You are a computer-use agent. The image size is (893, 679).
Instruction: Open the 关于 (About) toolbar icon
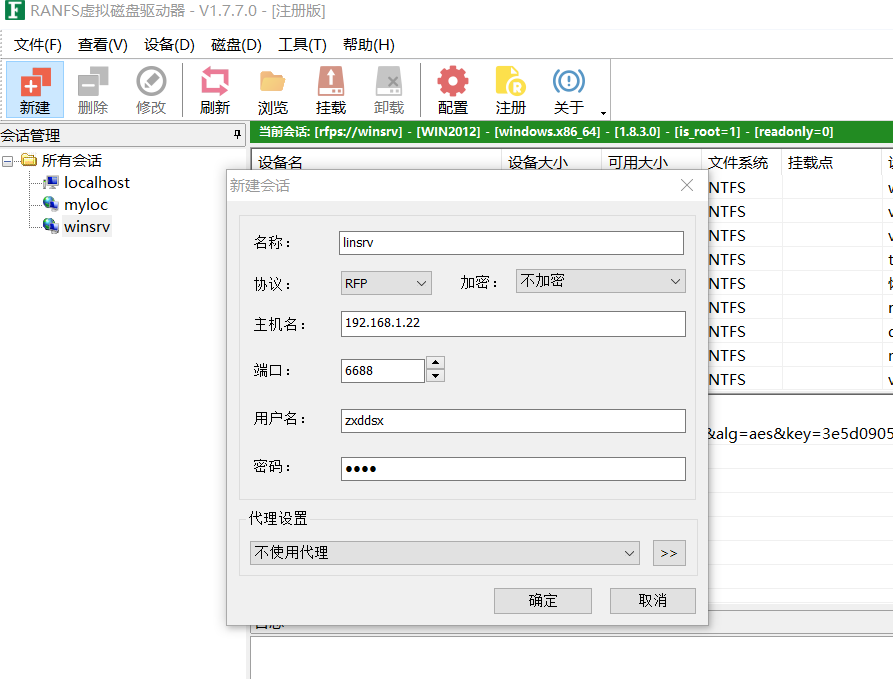568,89
